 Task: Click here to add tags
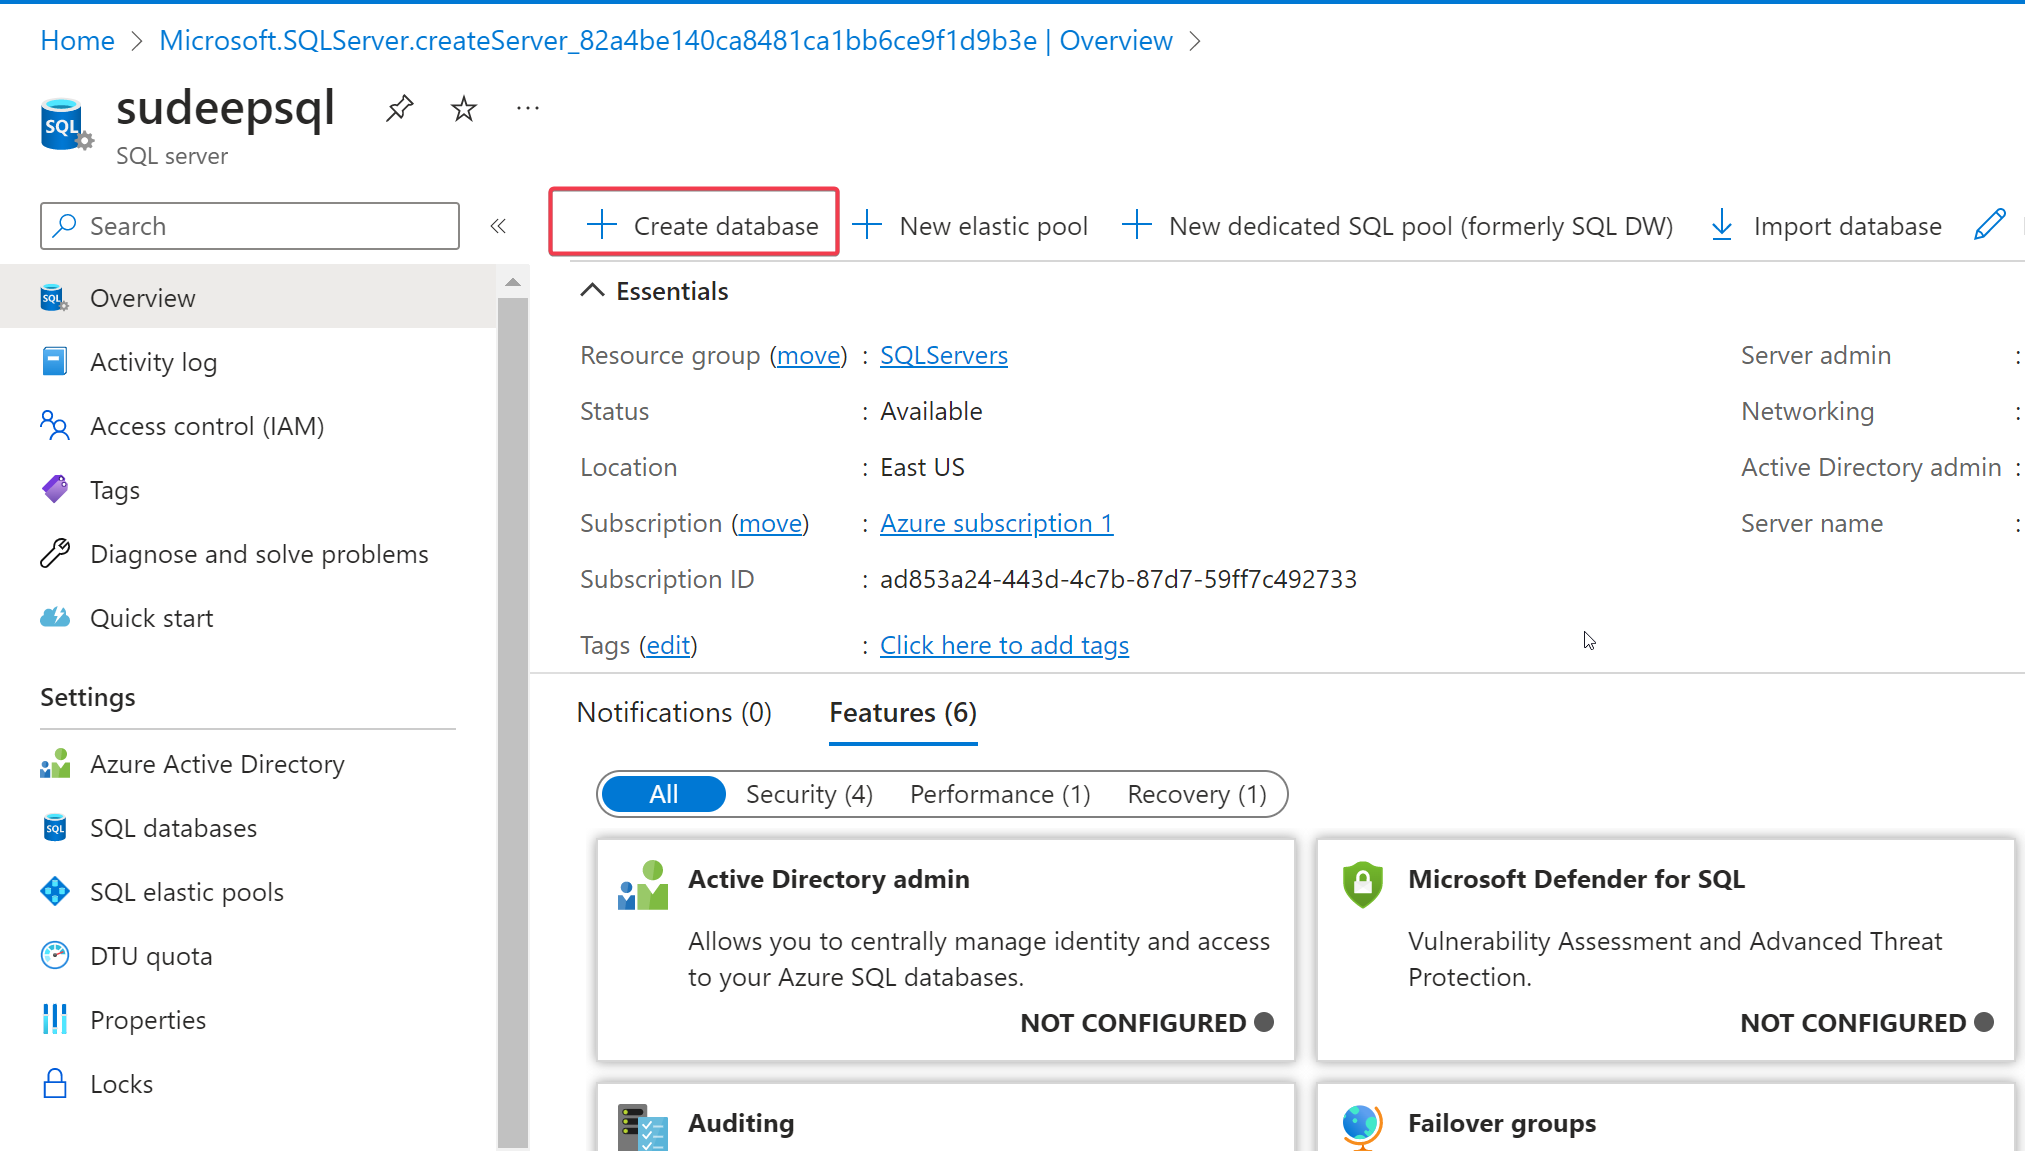click(x=1003, y=645)
